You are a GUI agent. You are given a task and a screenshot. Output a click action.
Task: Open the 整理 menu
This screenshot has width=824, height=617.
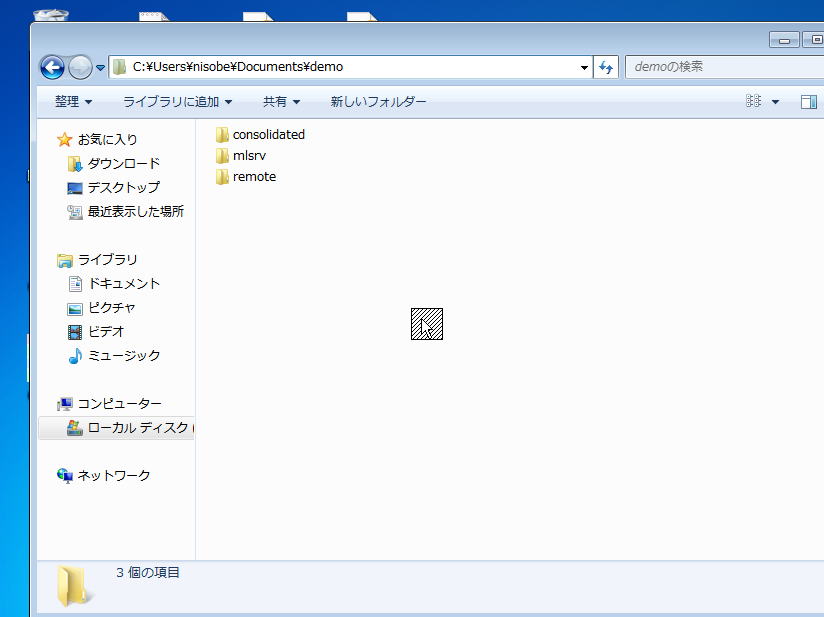click(x=73, y=102)
